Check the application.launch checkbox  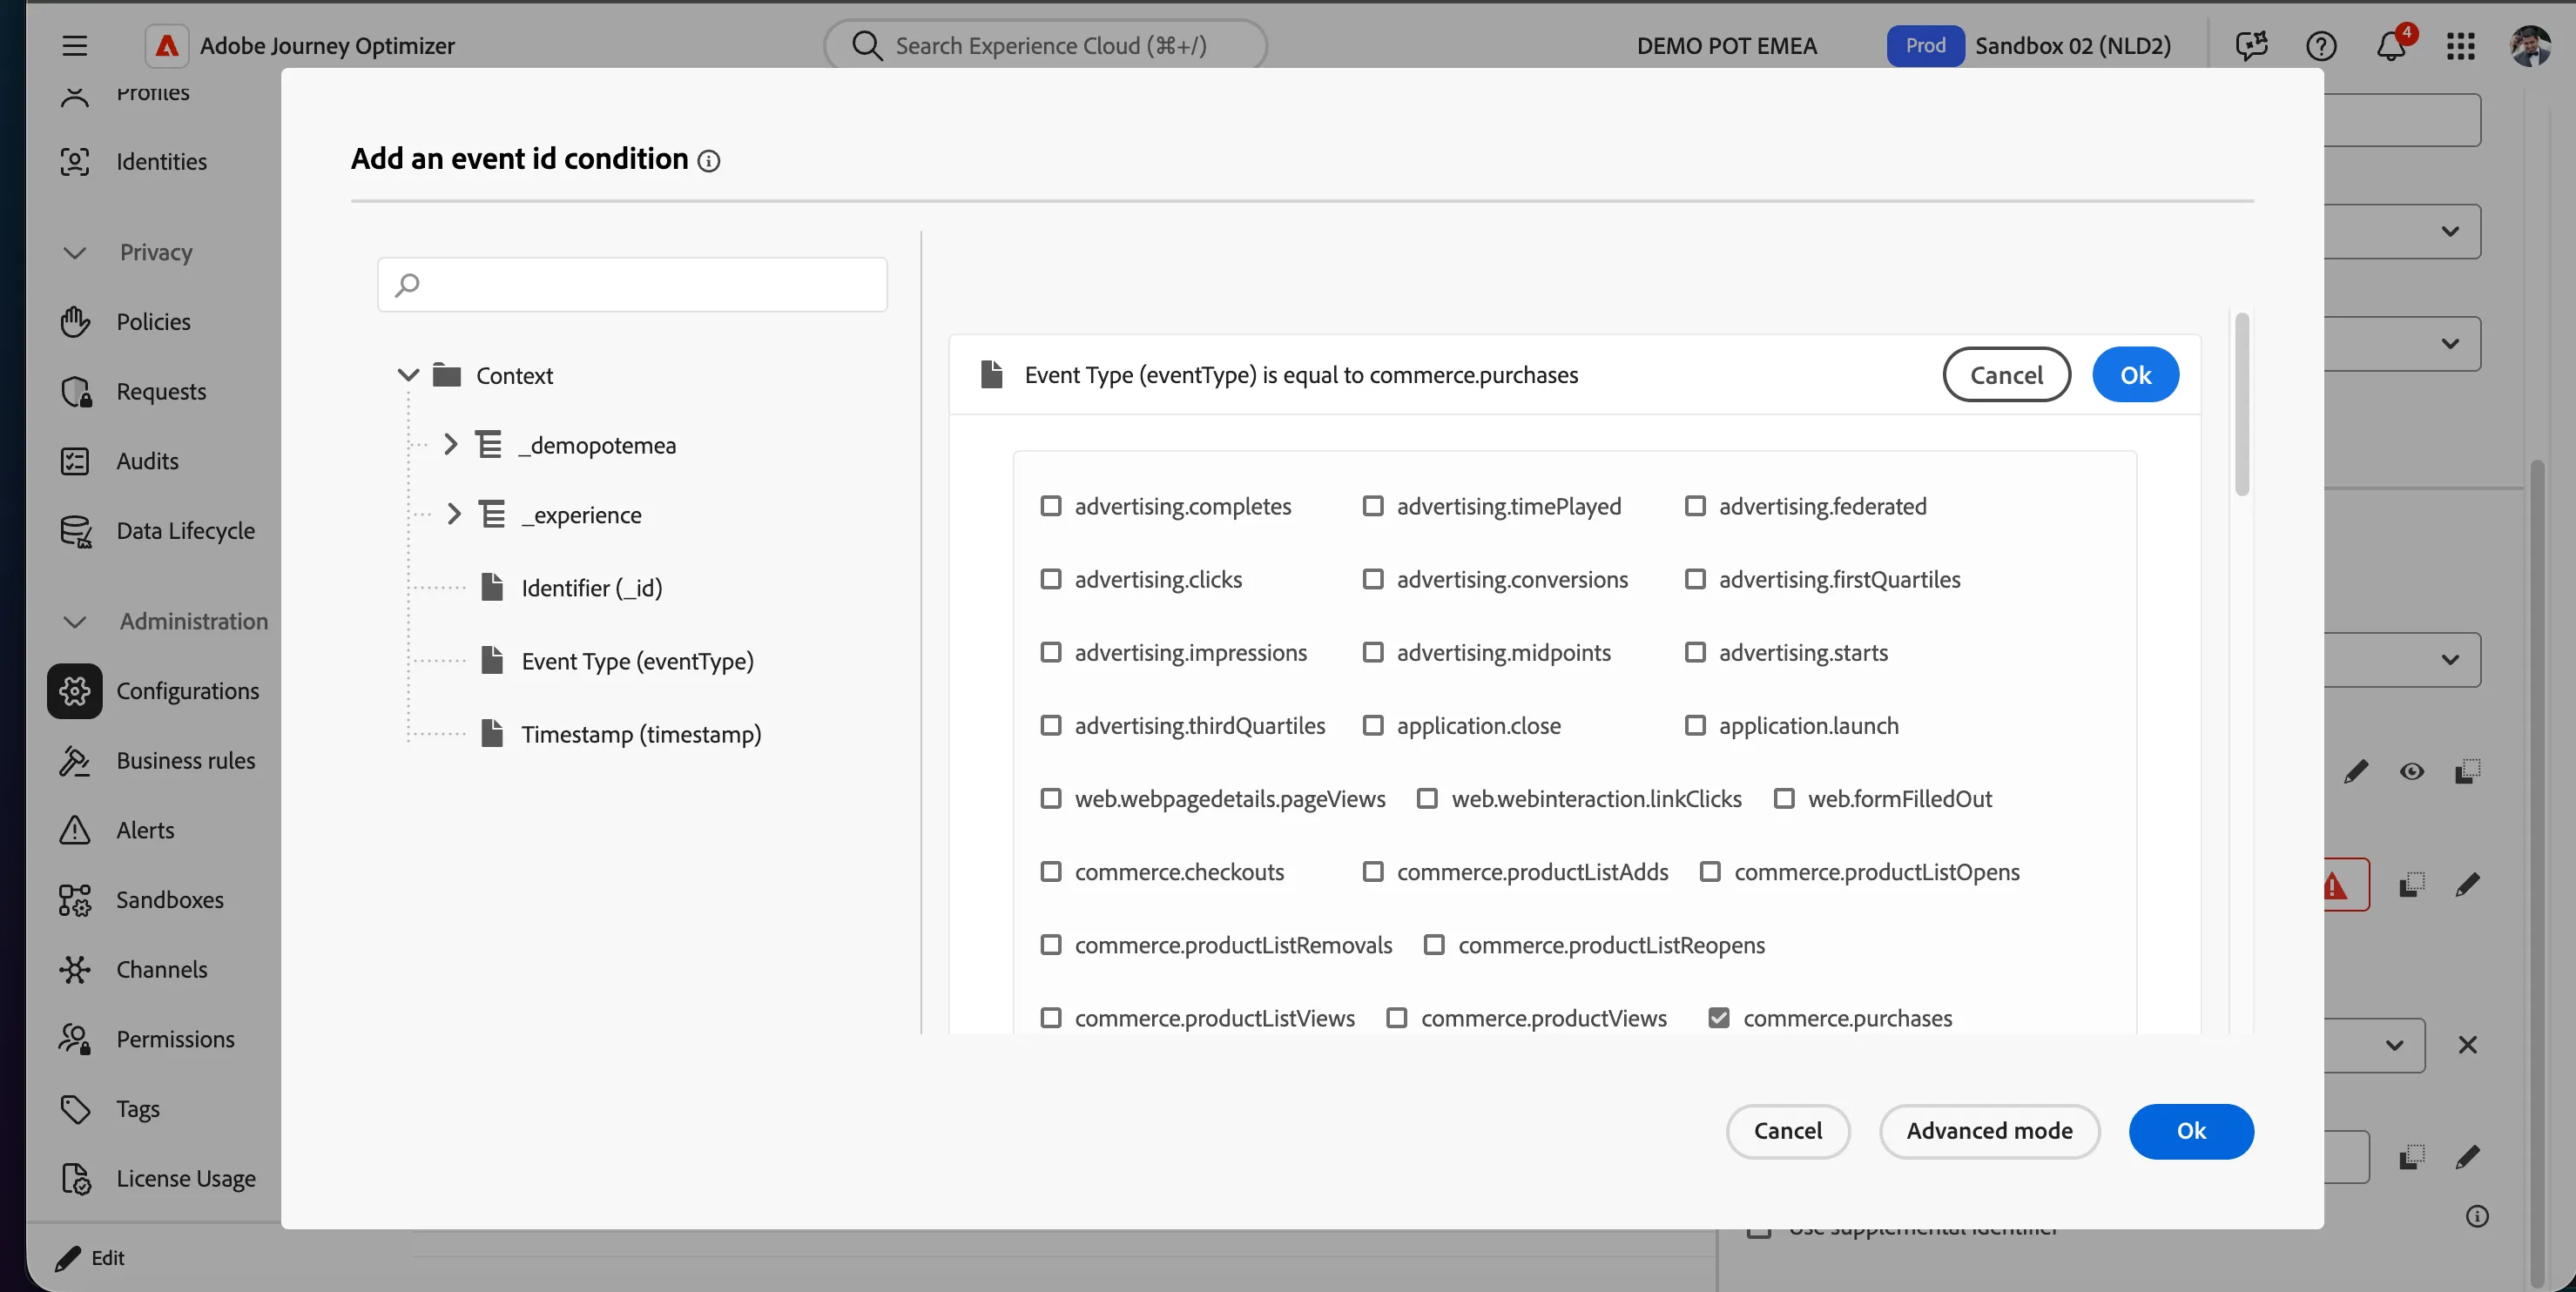1695,725
